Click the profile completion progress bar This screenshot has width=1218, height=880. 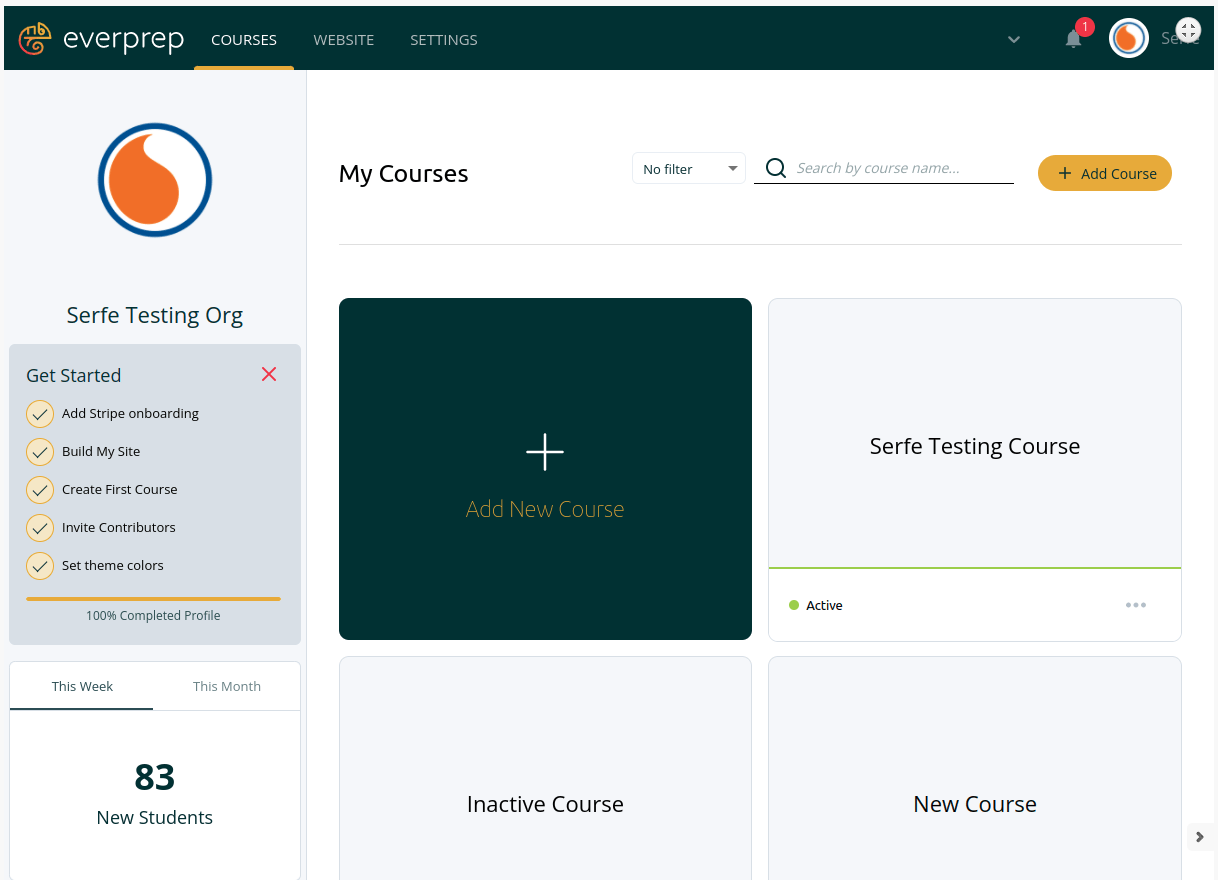pyautogui.click(x=153, y=599)
